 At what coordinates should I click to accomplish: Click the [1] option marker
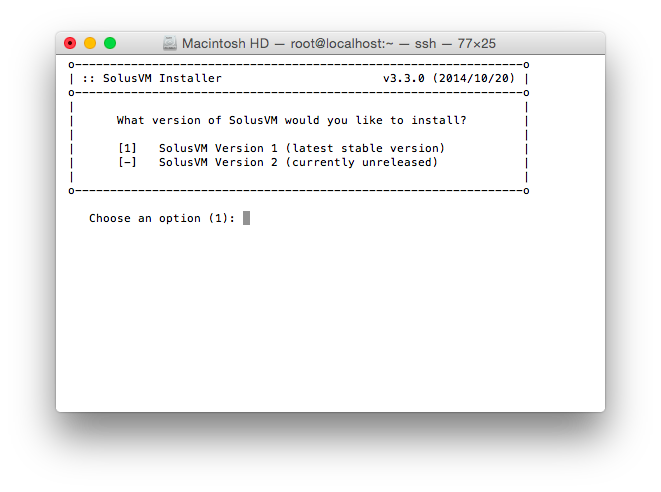pos(127,148)
